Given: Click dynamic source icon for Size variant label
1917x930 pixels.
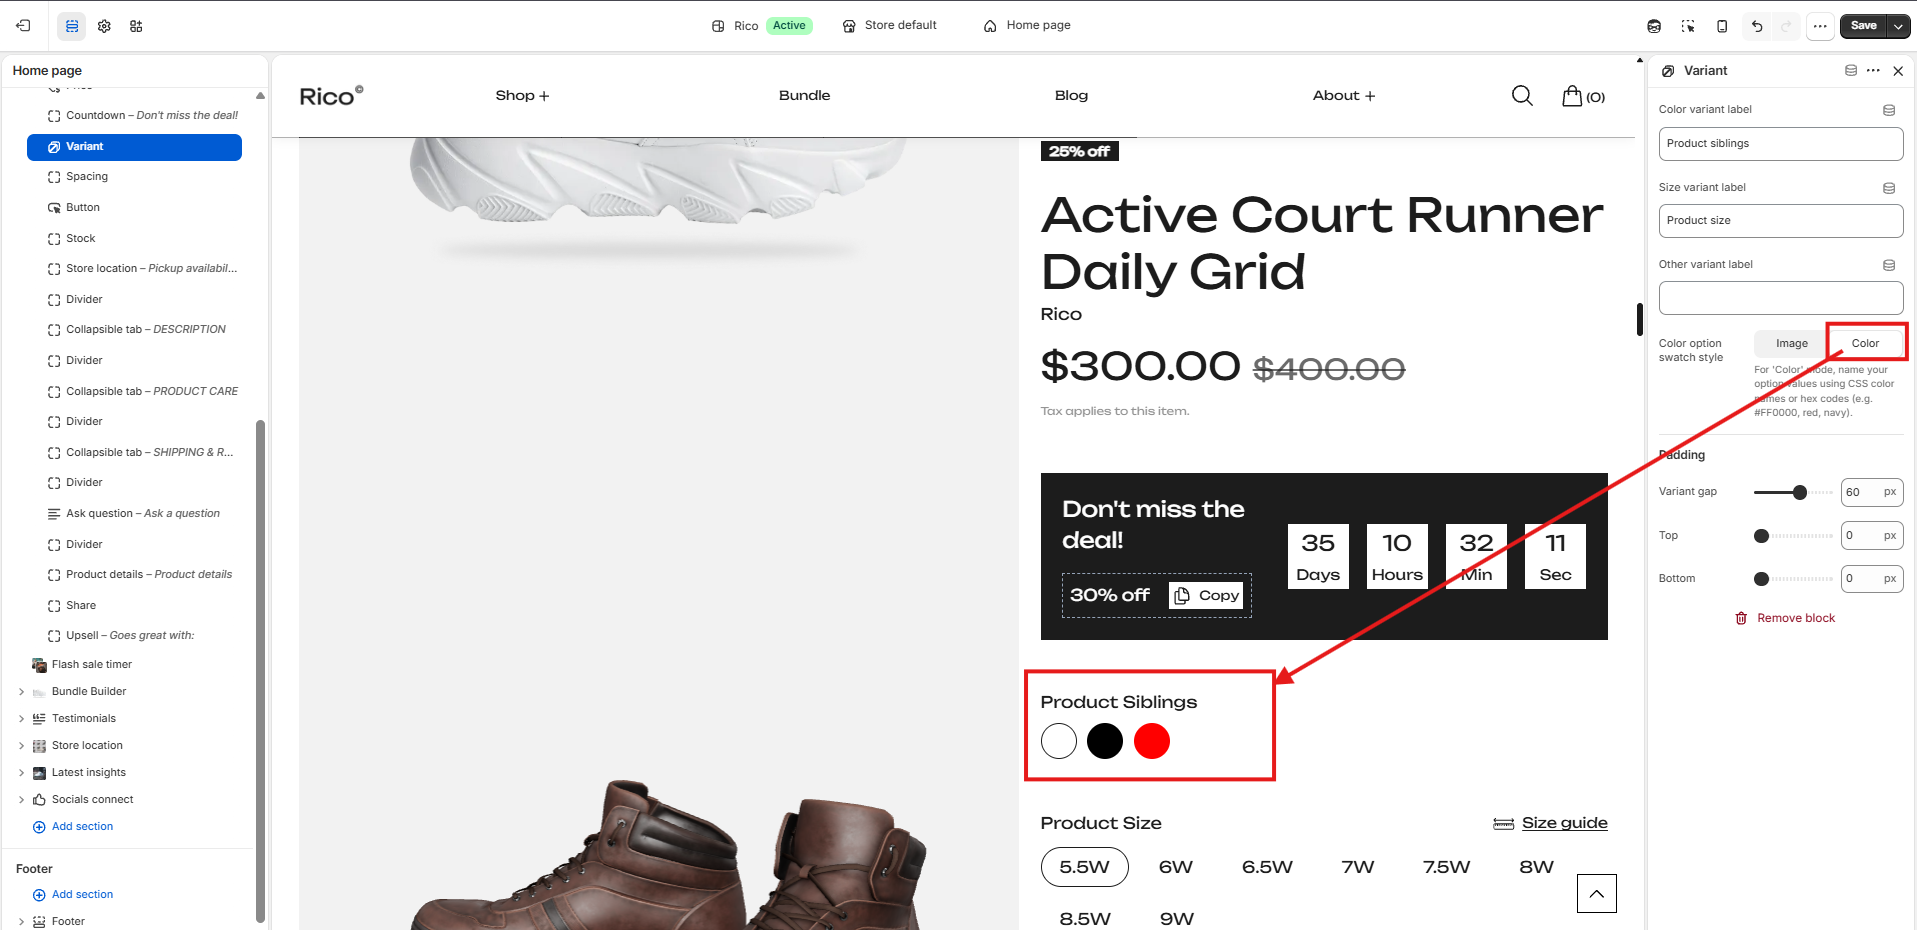Looking at the screenshot, I should tap(1889, 188).
